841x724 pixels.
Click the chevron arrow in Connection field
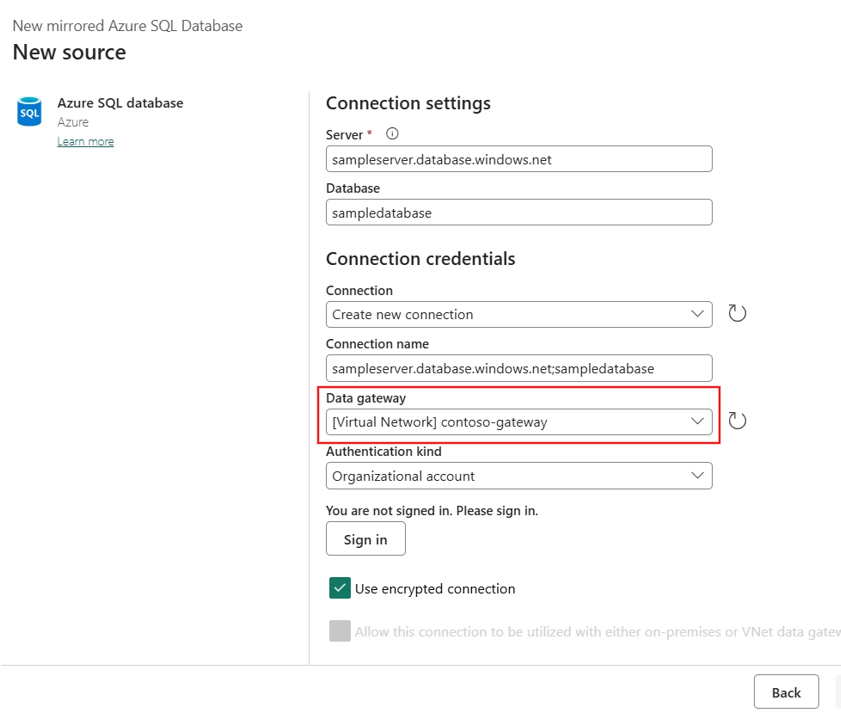coord(697,314)
